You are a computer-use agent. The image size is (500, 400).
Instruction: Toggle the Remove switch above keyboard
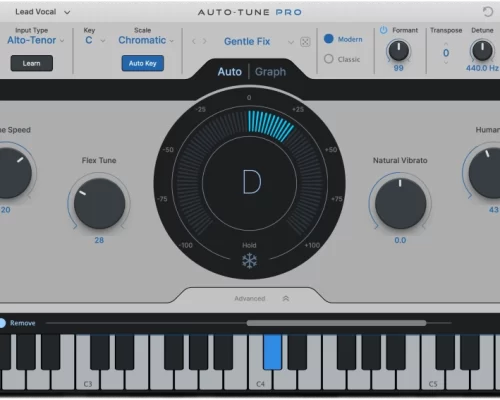(2, 323)
